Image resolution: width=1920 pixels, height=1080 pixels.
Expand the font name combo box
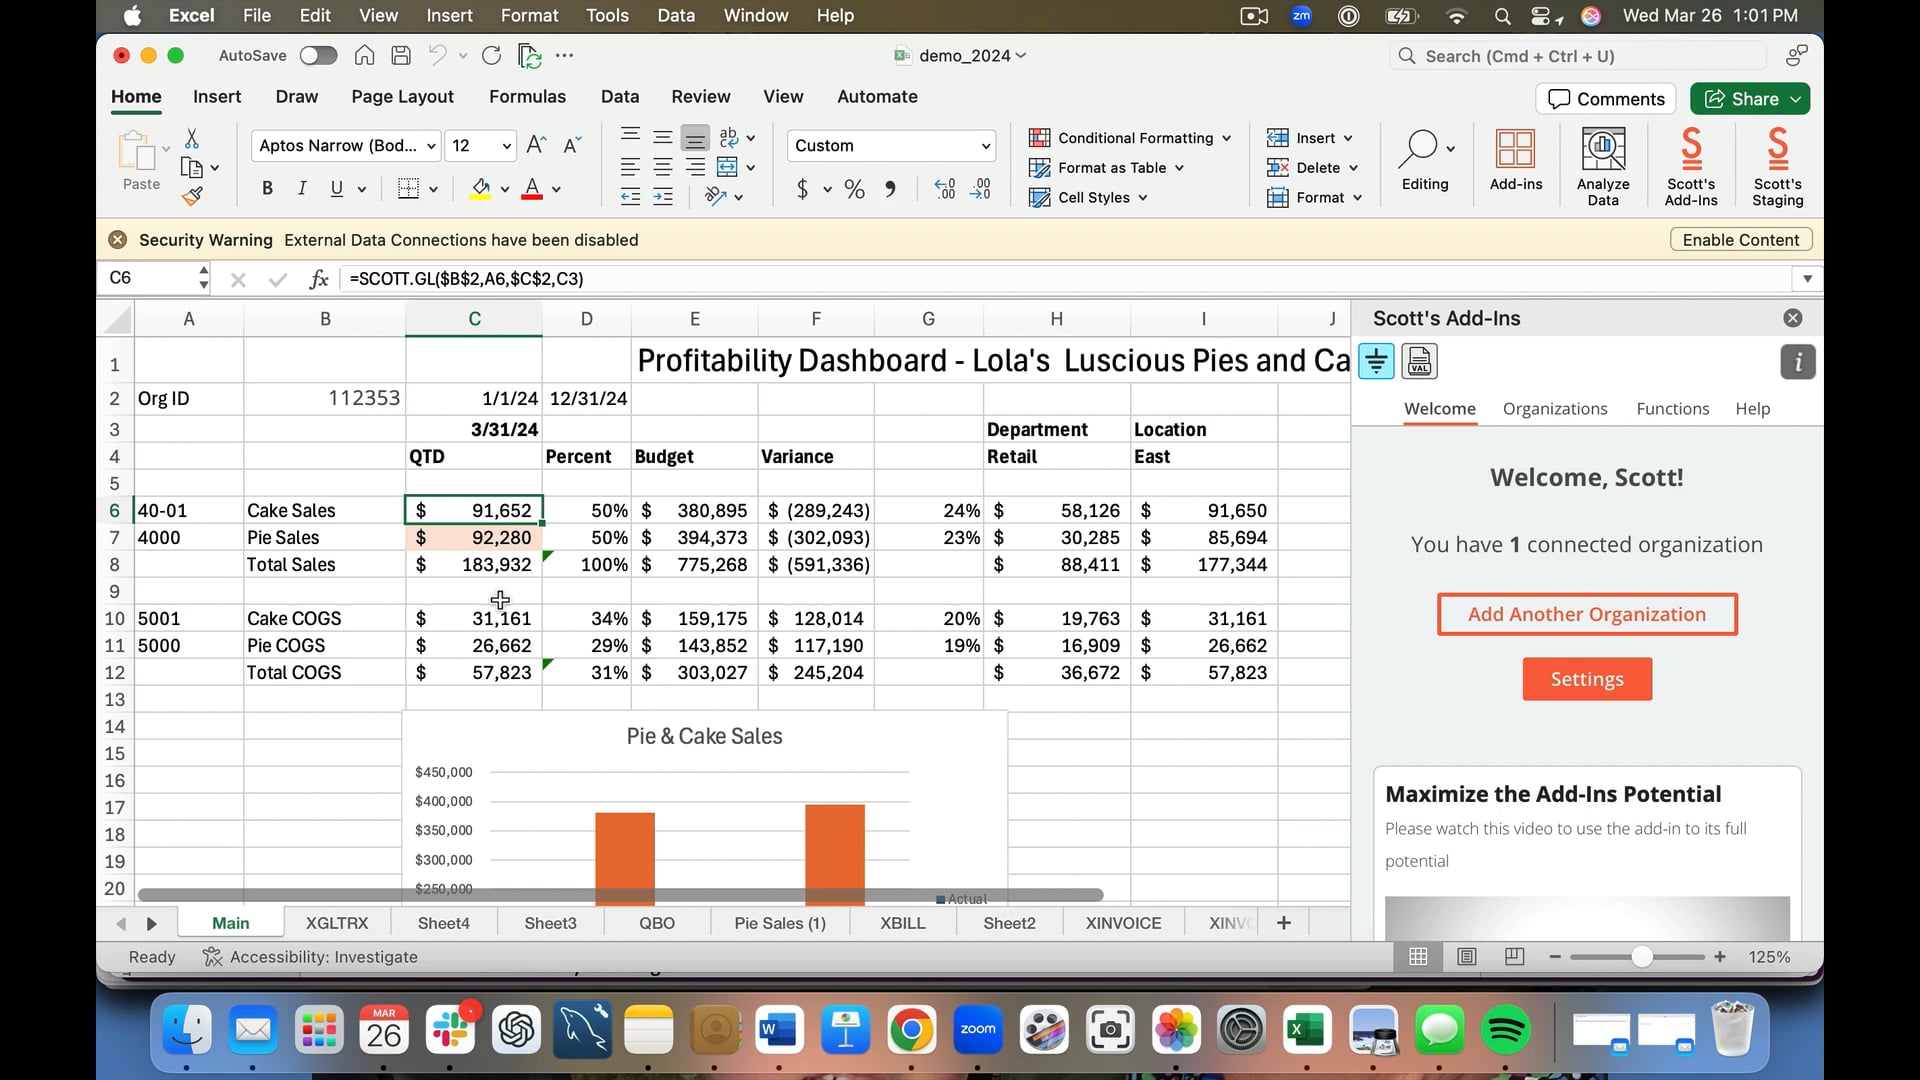(431, 146)
